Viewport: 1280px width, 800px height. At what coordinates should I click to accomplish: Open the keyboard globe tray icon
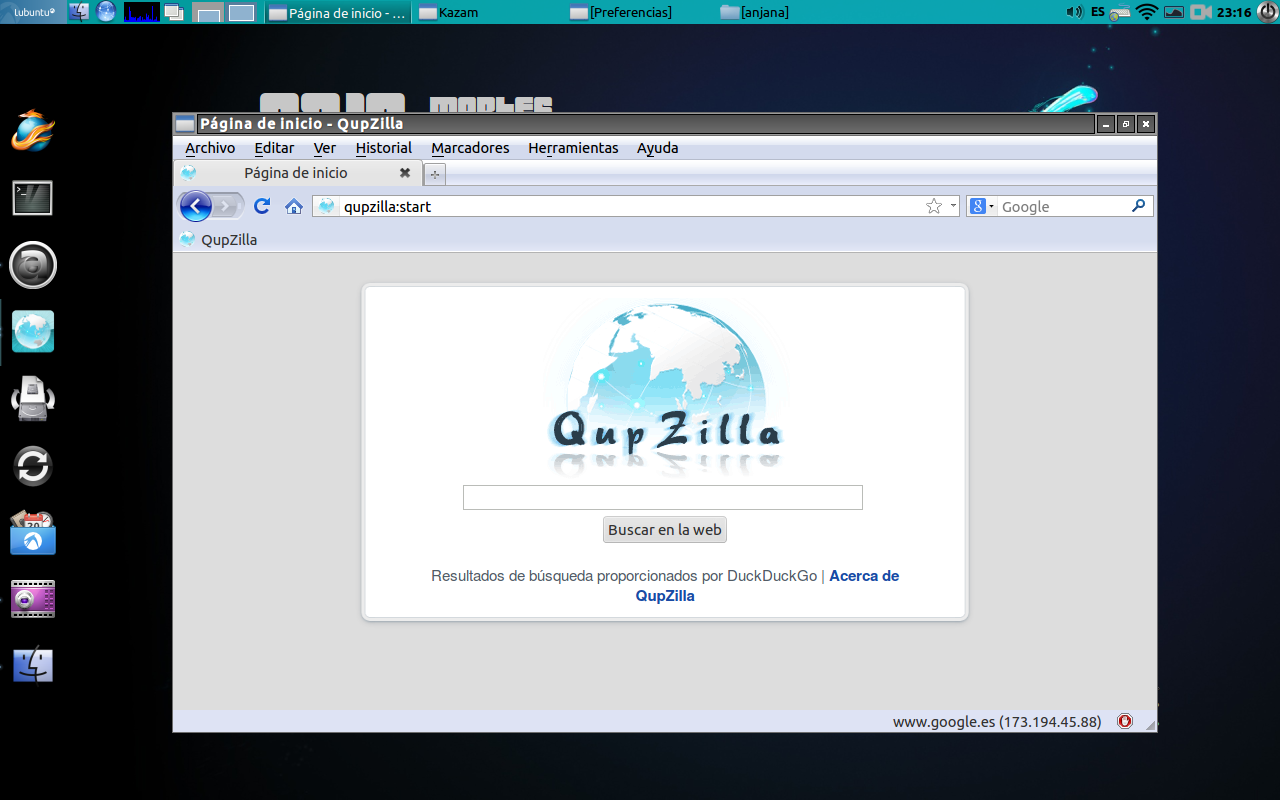[x=1121, y=12]
